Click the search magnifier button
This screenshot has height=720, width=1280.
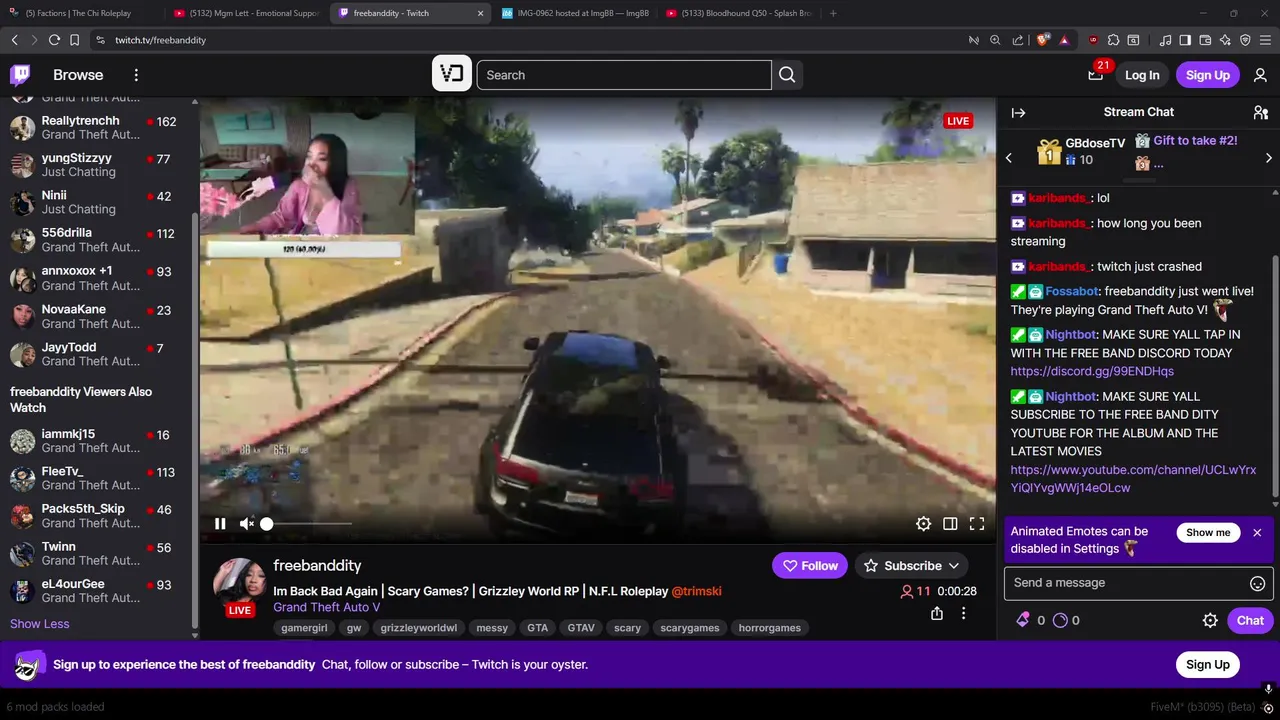(787, 75)
